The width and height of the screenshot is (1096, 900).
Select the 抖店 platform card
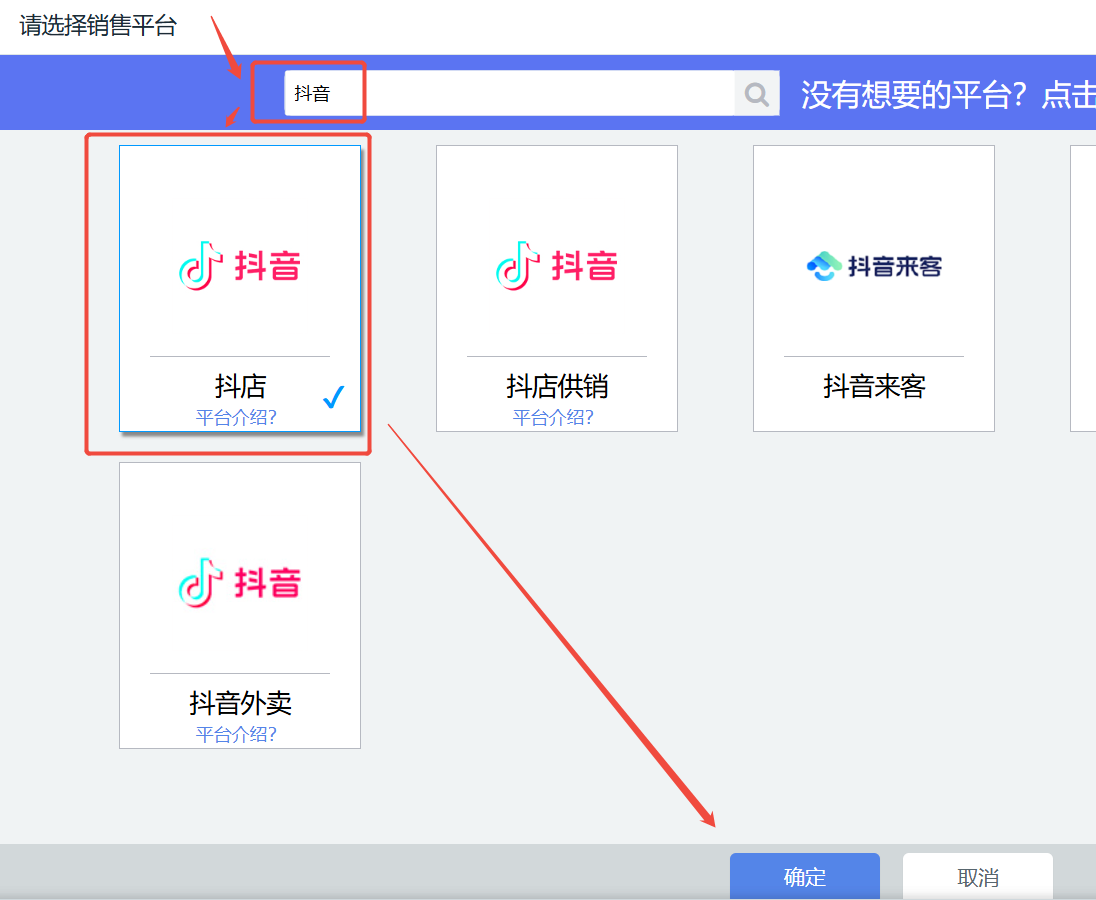pyautogui.click(x=240, y=288)
